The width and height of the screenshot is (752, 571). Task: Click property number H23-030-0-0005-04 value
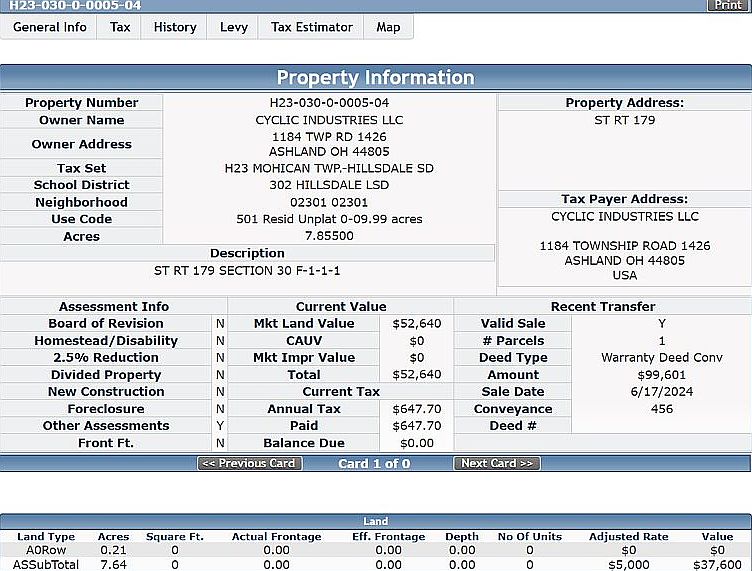(329, 103)
